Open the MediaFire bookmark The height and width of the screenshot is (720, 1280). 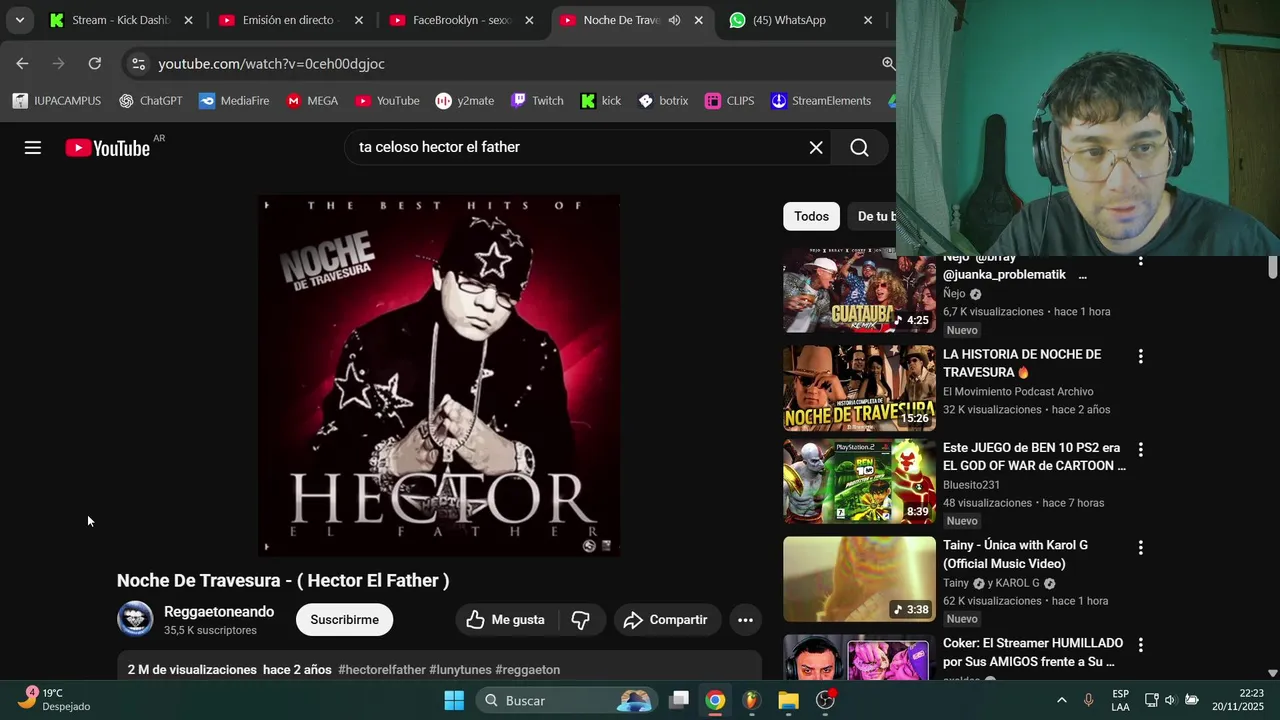[x=234, y=100]
